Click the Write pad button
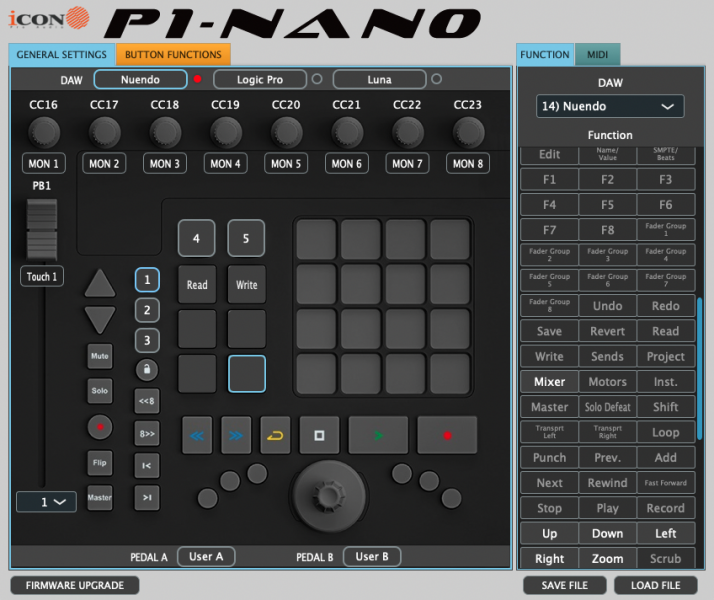The height and width of the screenshot is (600, 714). click(x=246, y=285)
